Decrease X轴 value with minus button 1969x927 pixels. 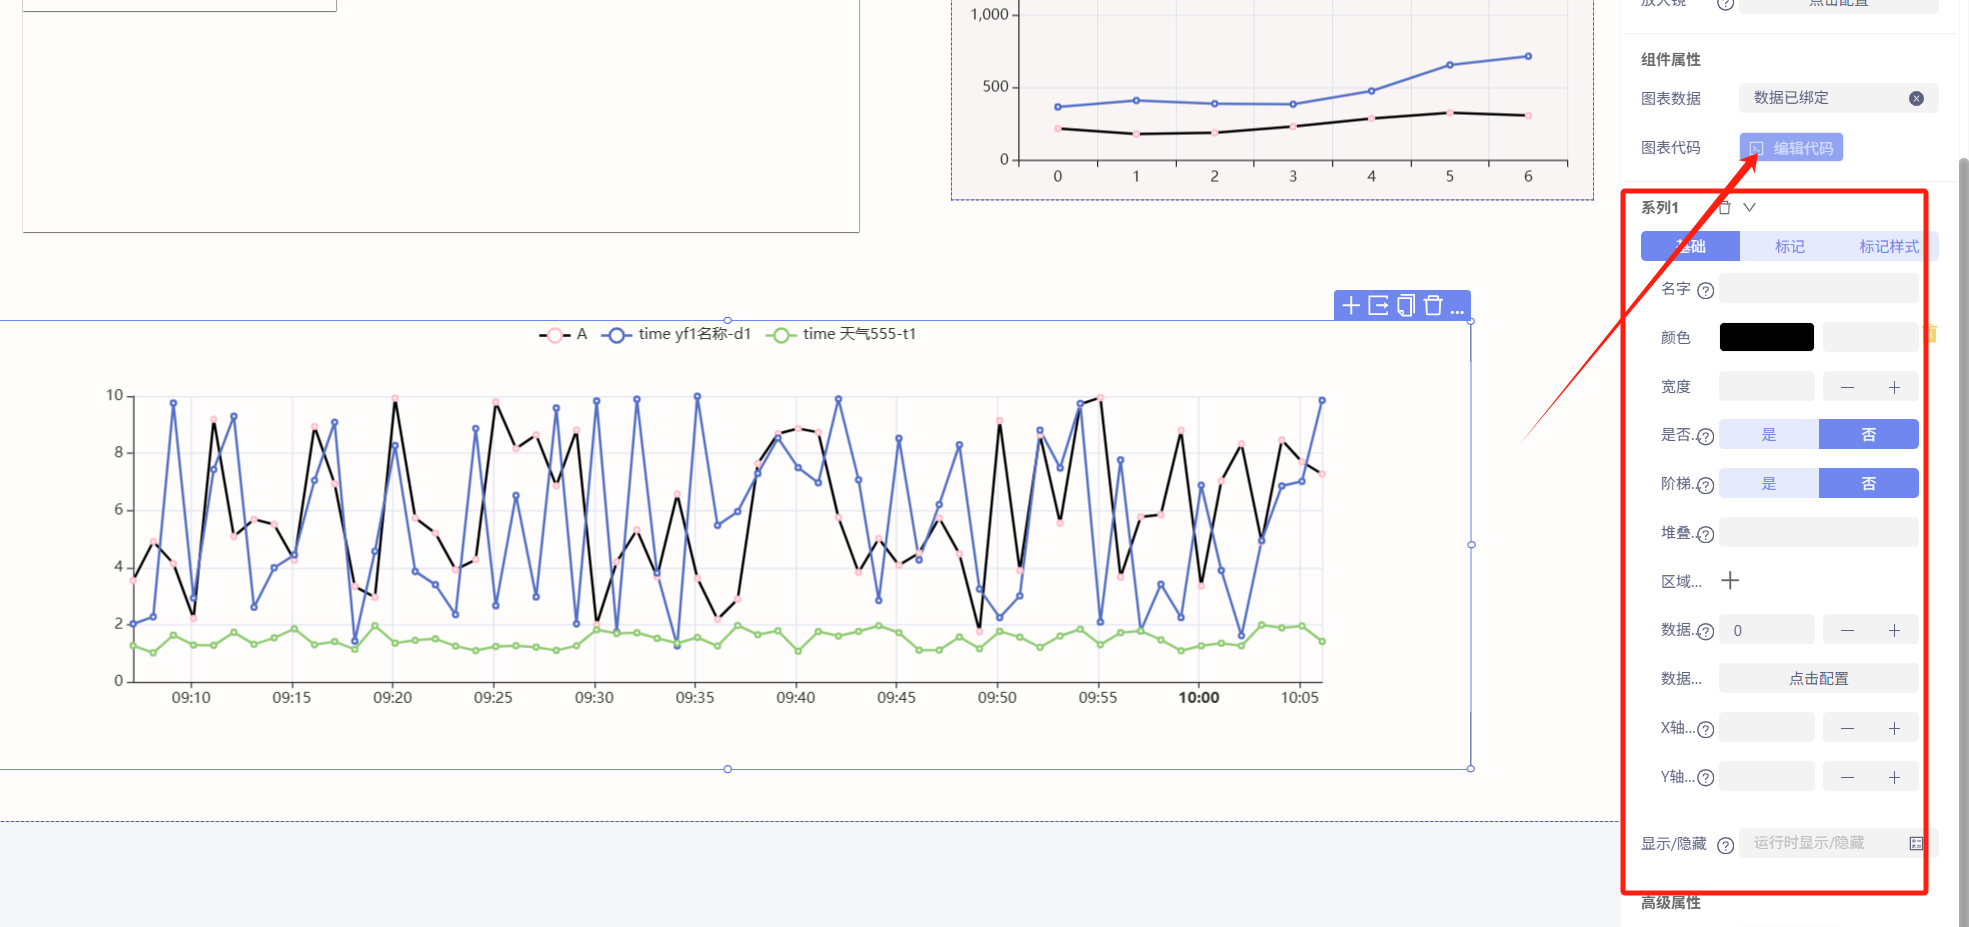(x=1847, y=728)
